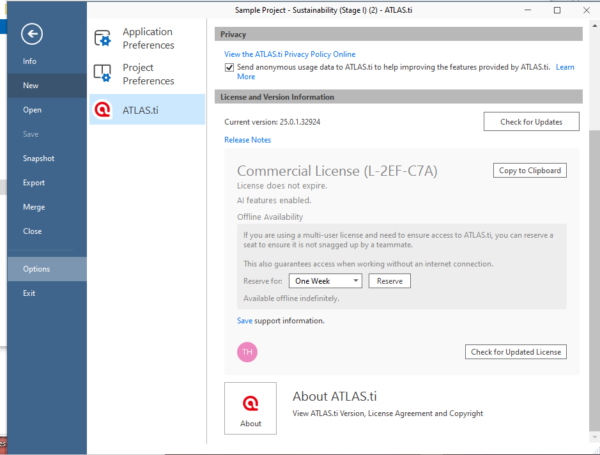Select the Project Preferences icon

click(103, 73)
